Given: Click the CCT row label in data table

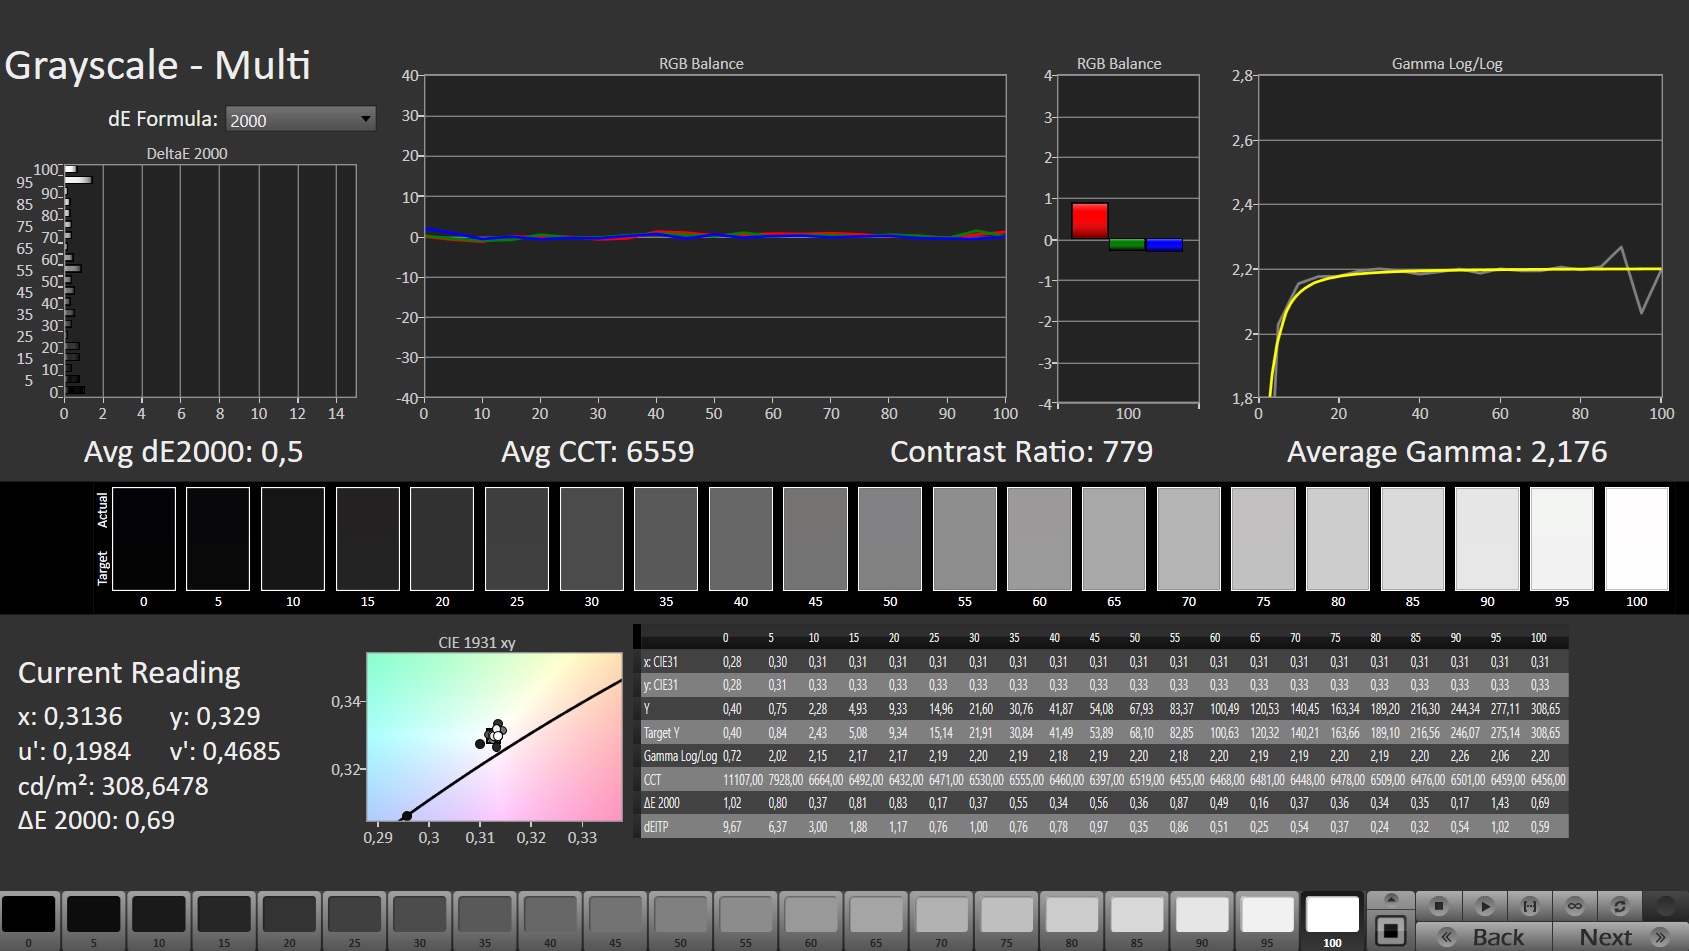Looking at the screenshot, I should [652, 780].
